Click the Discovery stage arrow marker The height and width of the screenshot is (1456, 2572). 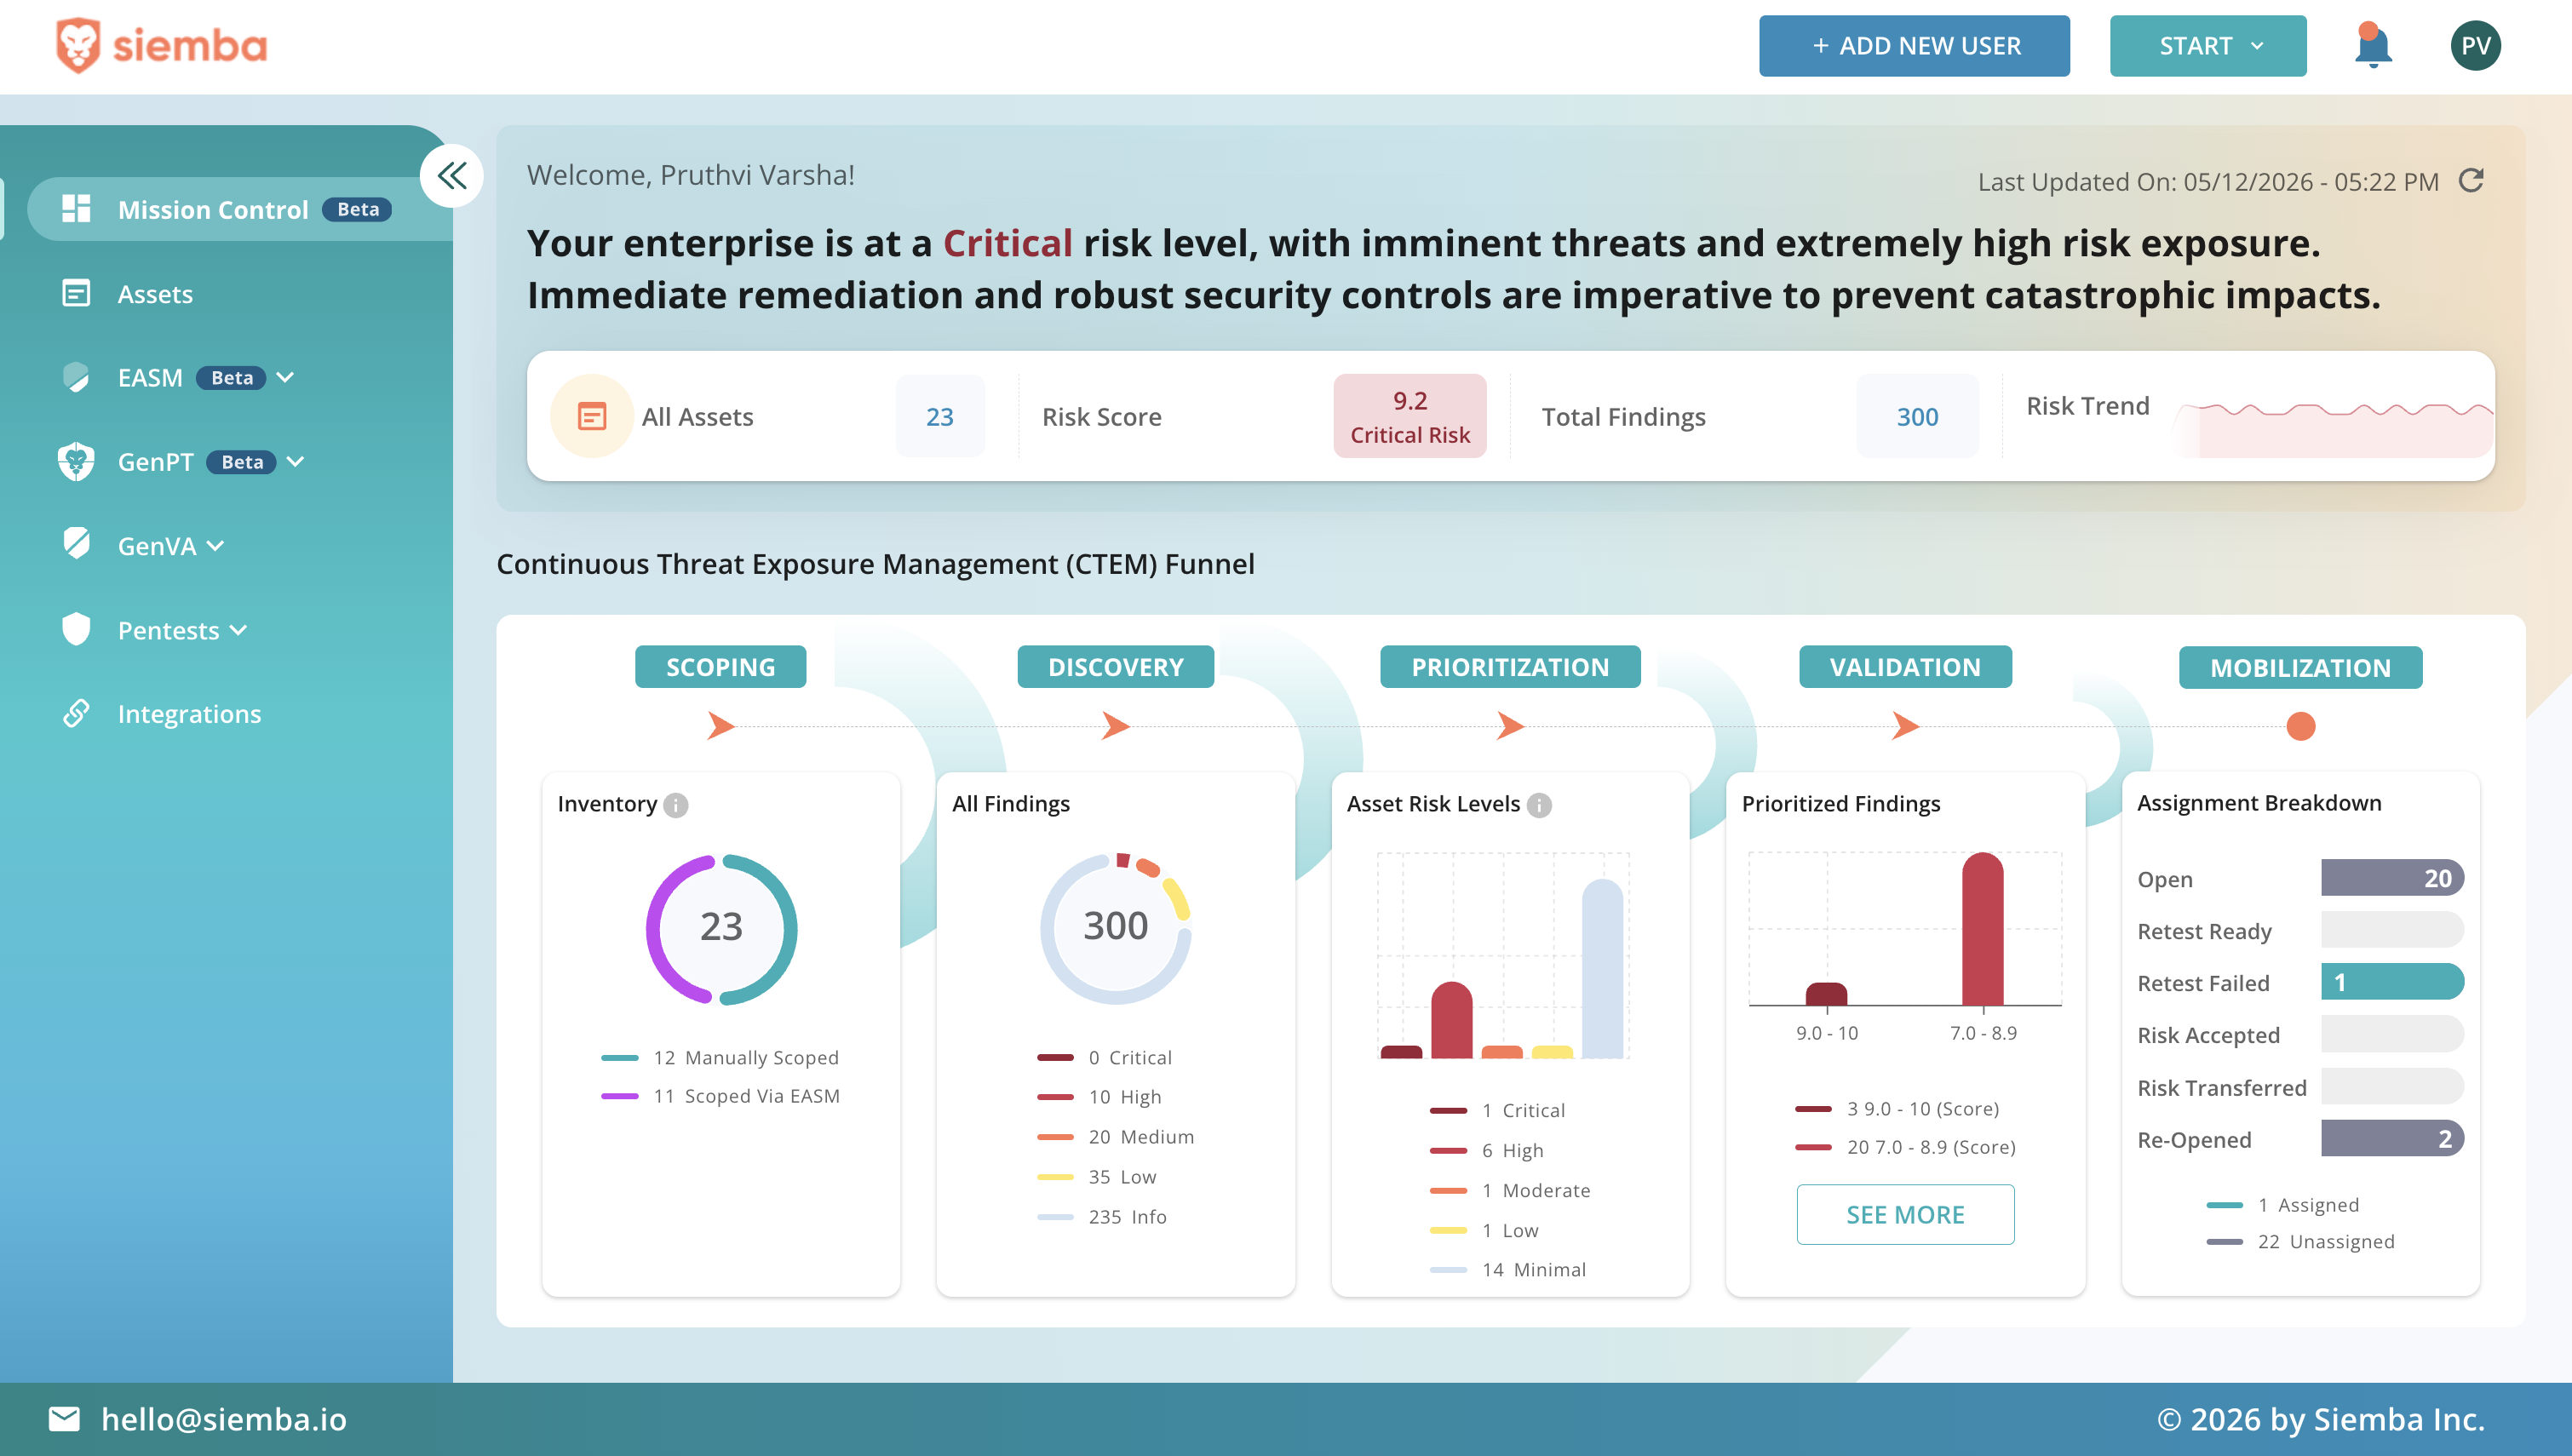click(x=1115, y=725)
